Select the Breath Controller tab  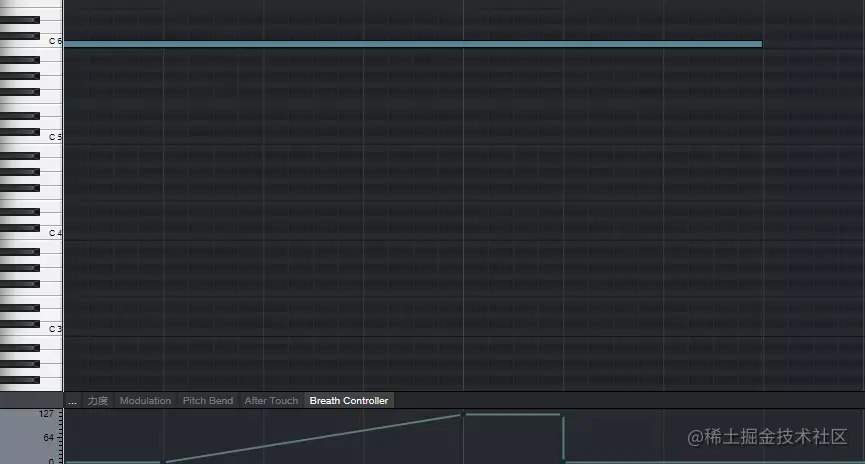tap(349, 401)
